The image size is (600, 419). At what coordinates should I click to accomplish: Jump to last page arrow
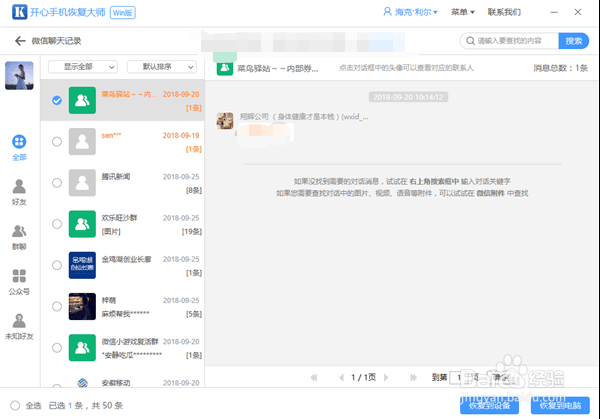click(413, 378)
